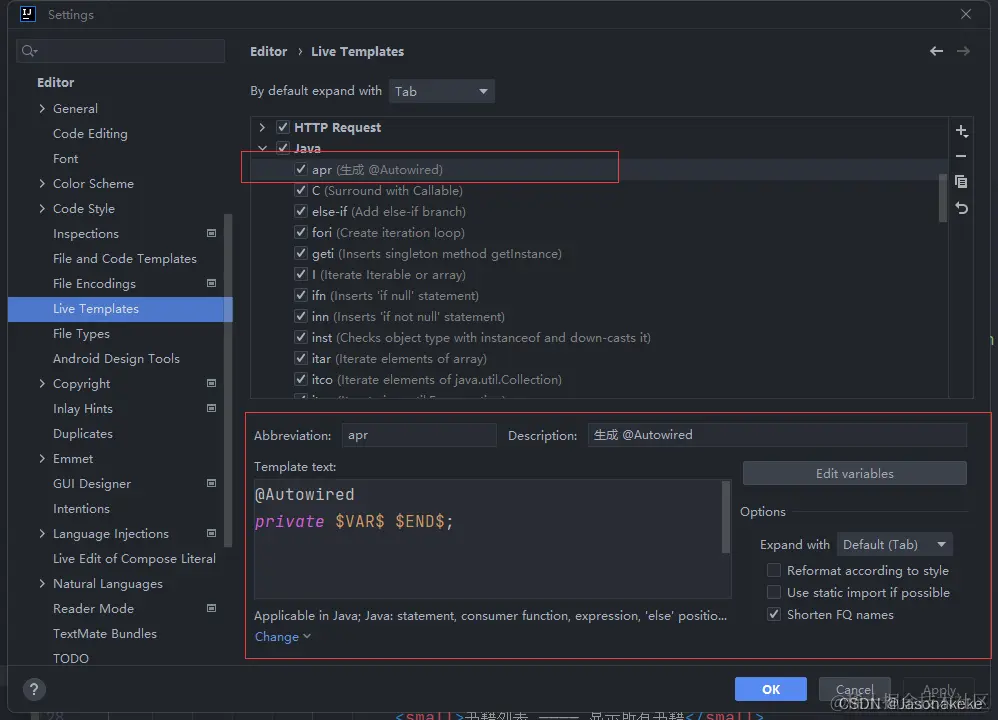This screenshot has width=998, height=720.
Task: Click the remove template minus icon
Action: click(x=961, y=156)
